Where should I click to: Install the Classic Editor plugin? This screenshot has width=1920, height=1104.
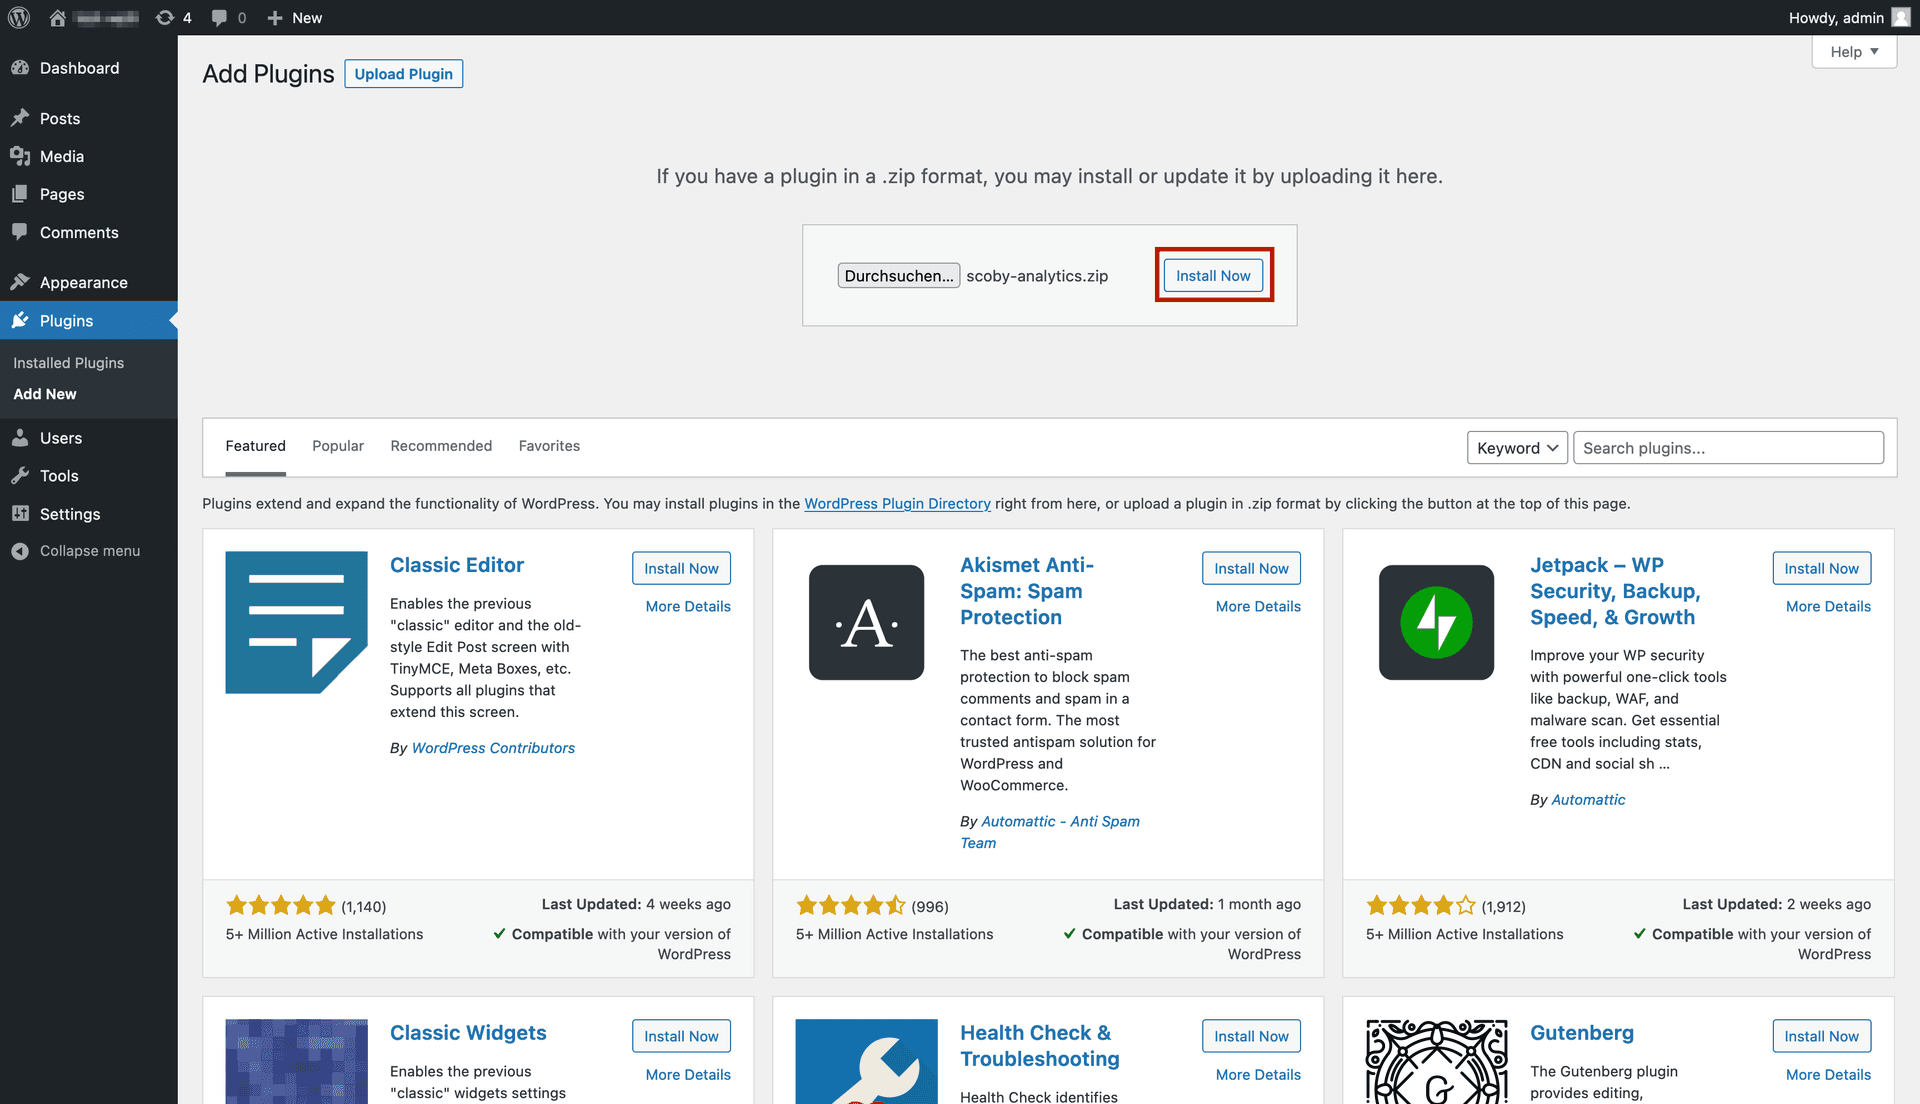[681, 568]
